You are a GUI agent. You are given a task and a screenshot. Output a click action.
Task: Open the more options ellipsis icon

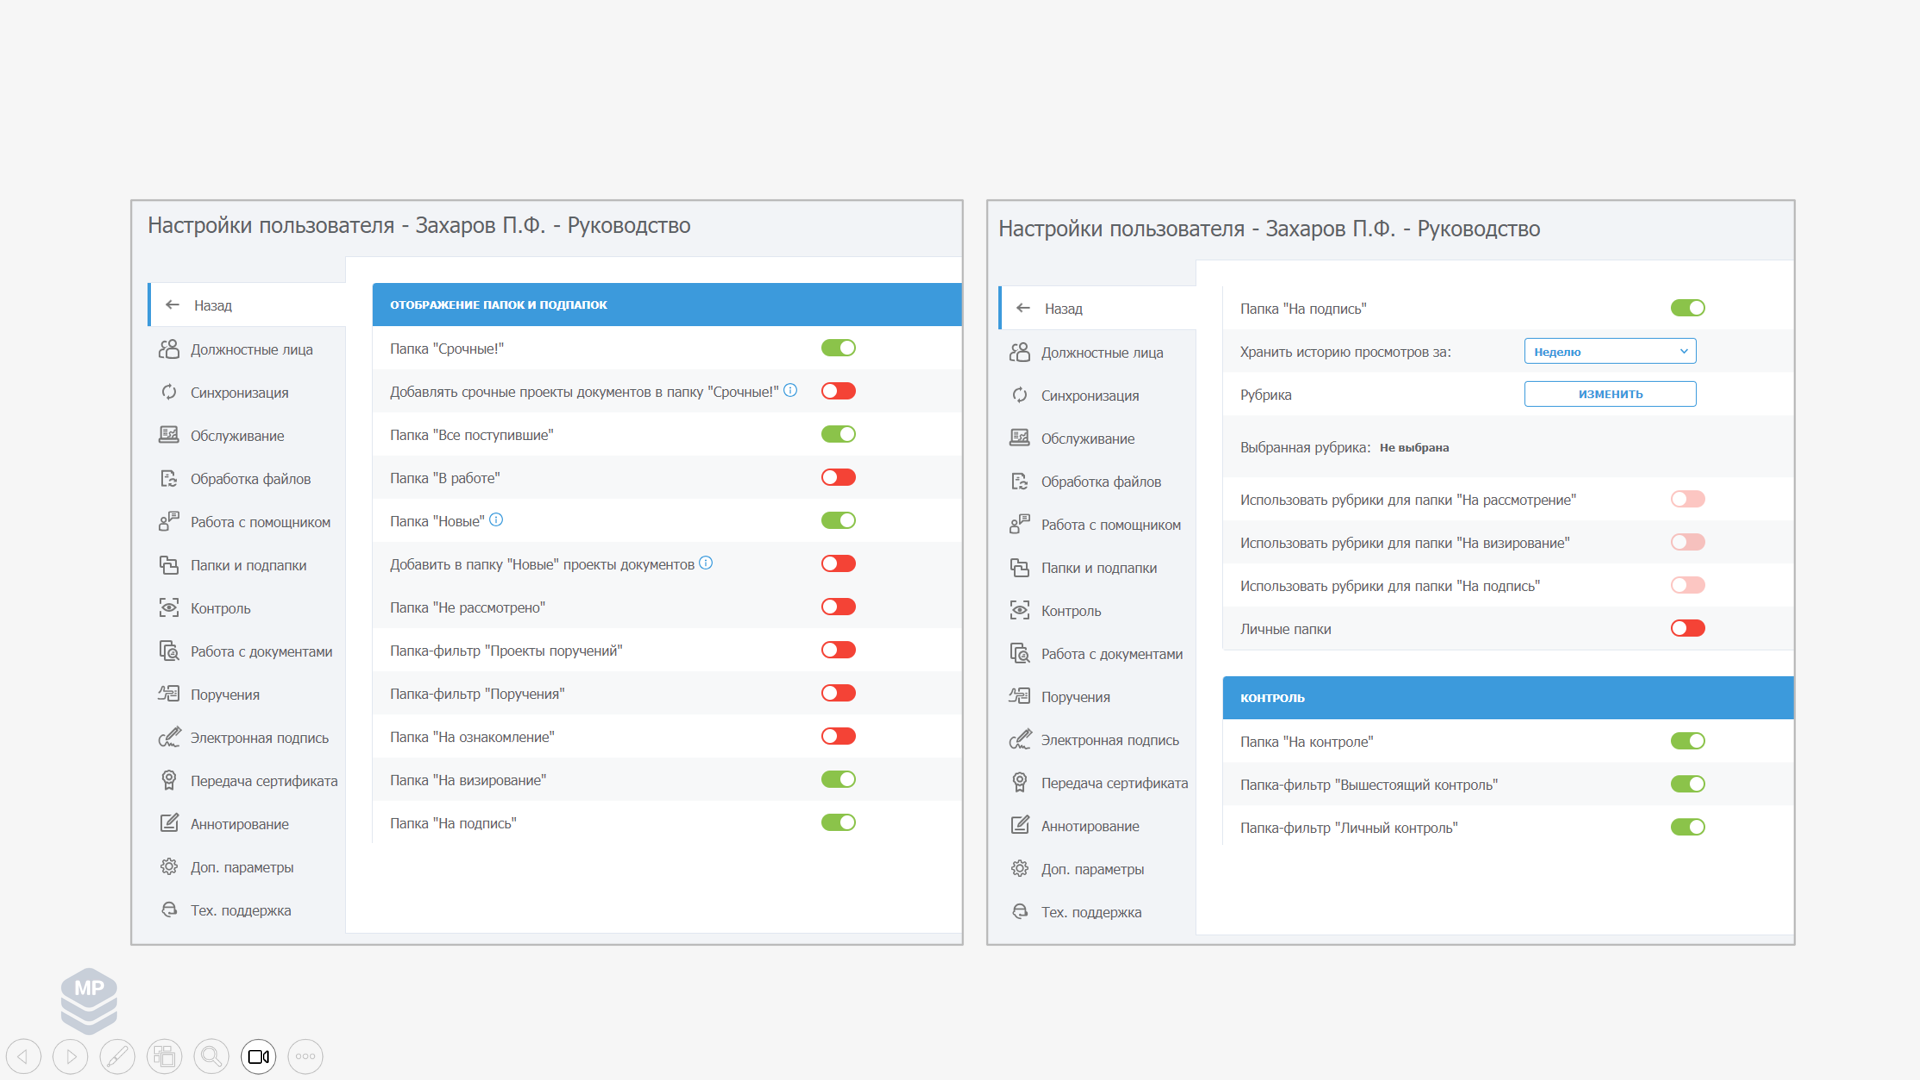coord(305,1056)
